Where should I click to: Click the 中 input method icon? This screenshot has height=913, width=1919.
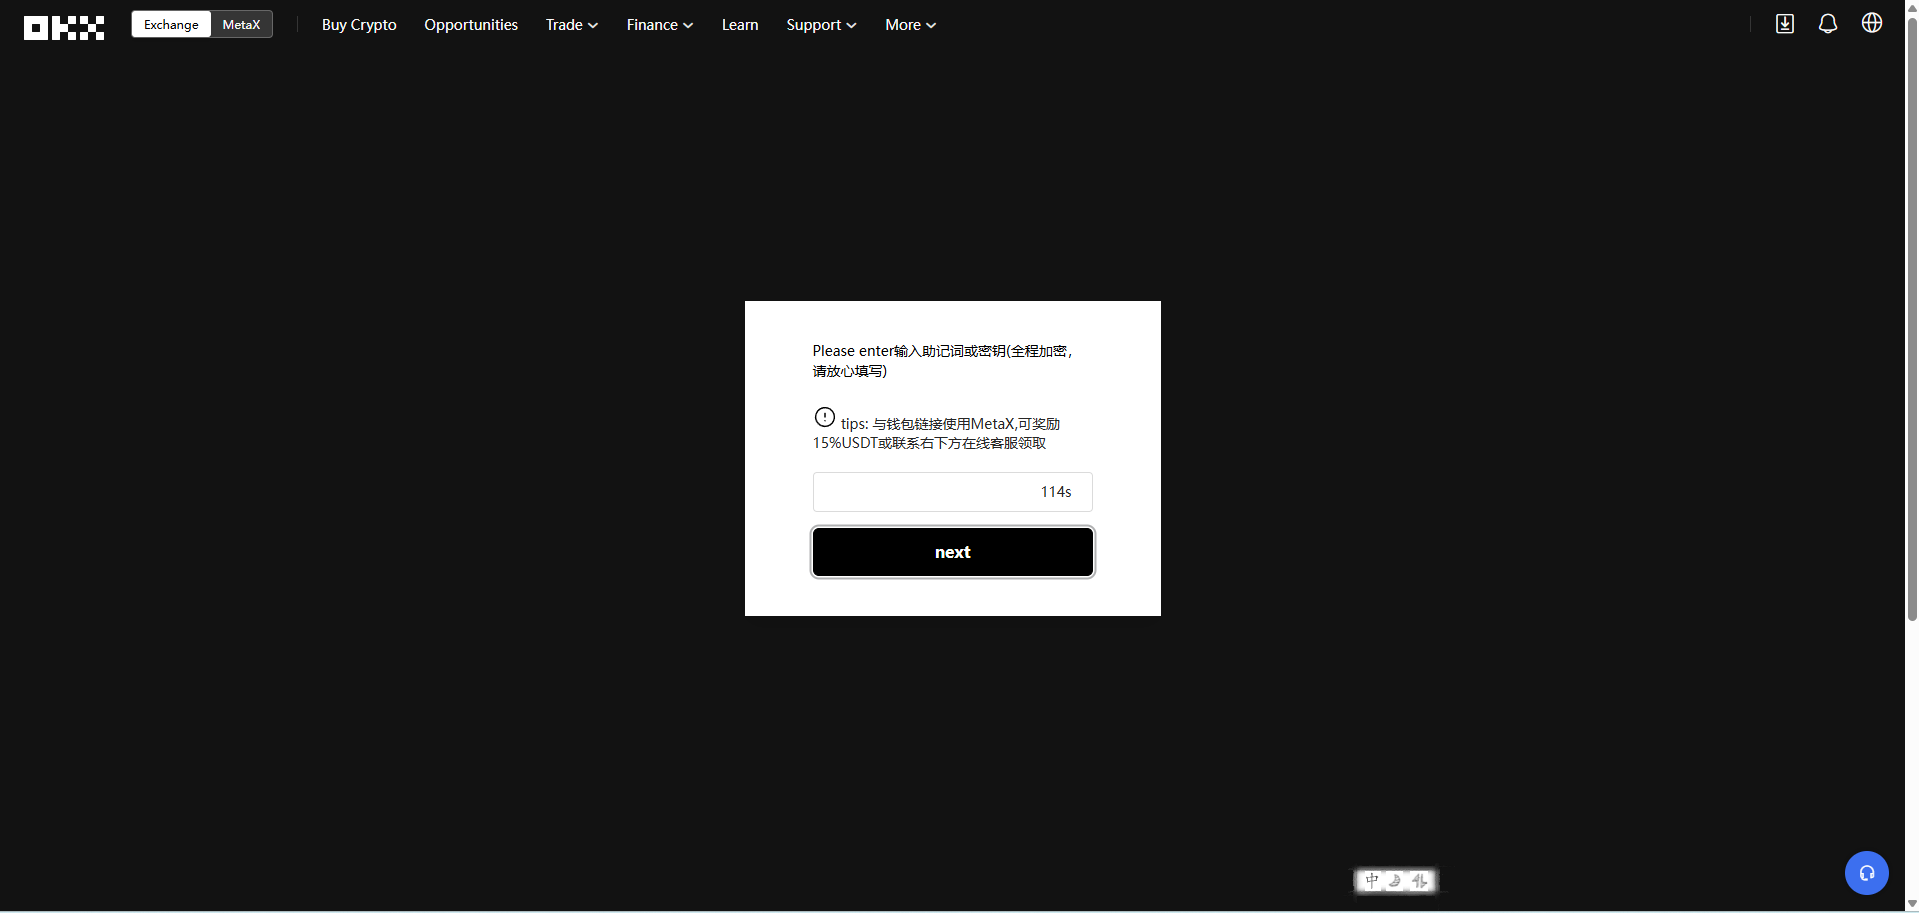point(1372,880)
